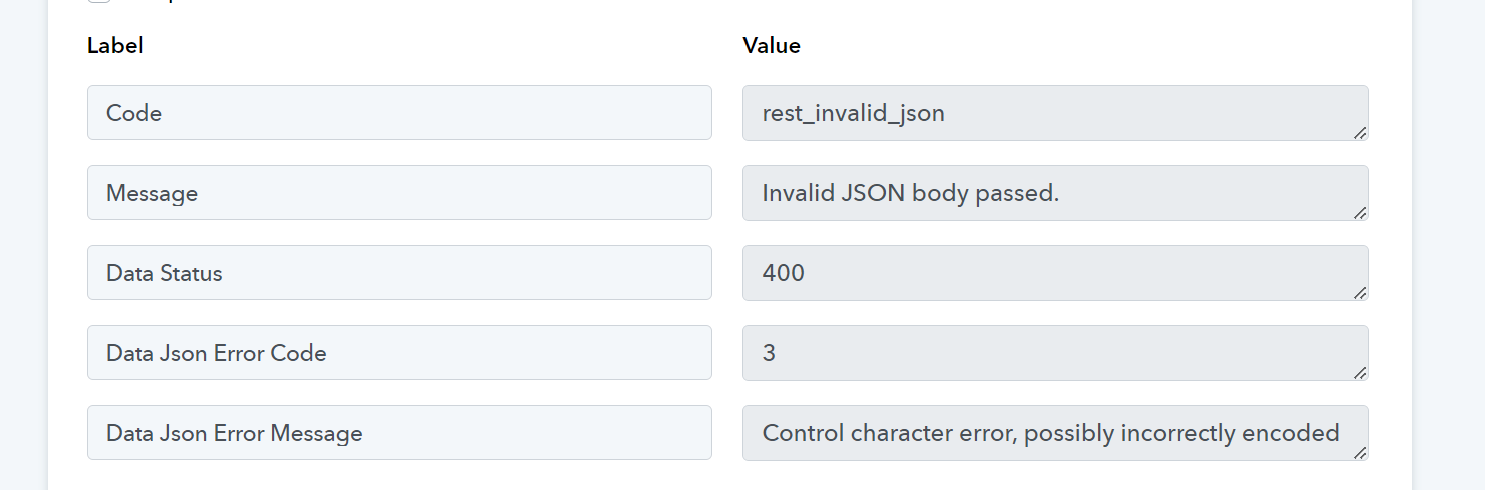Select the Data Json Error Message label field

click(x=399, y=433)
